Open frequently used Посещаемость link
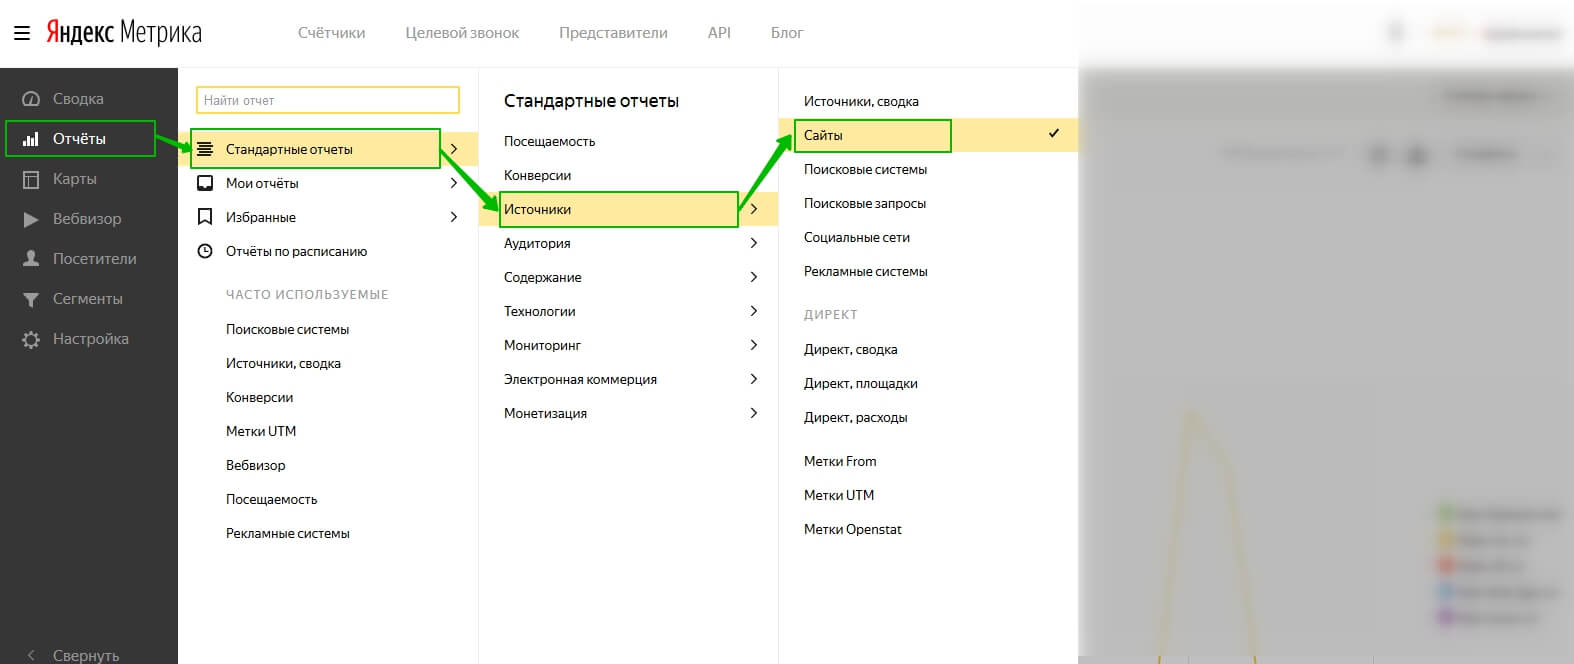The height and width of the screenshot is (664, 1574). pyautogui.click(x=271, y=499)
